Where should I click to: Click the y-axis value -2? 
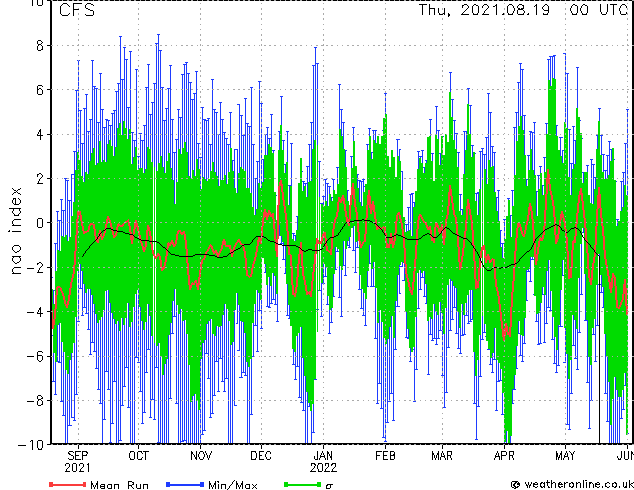click(x=35, y=267)
